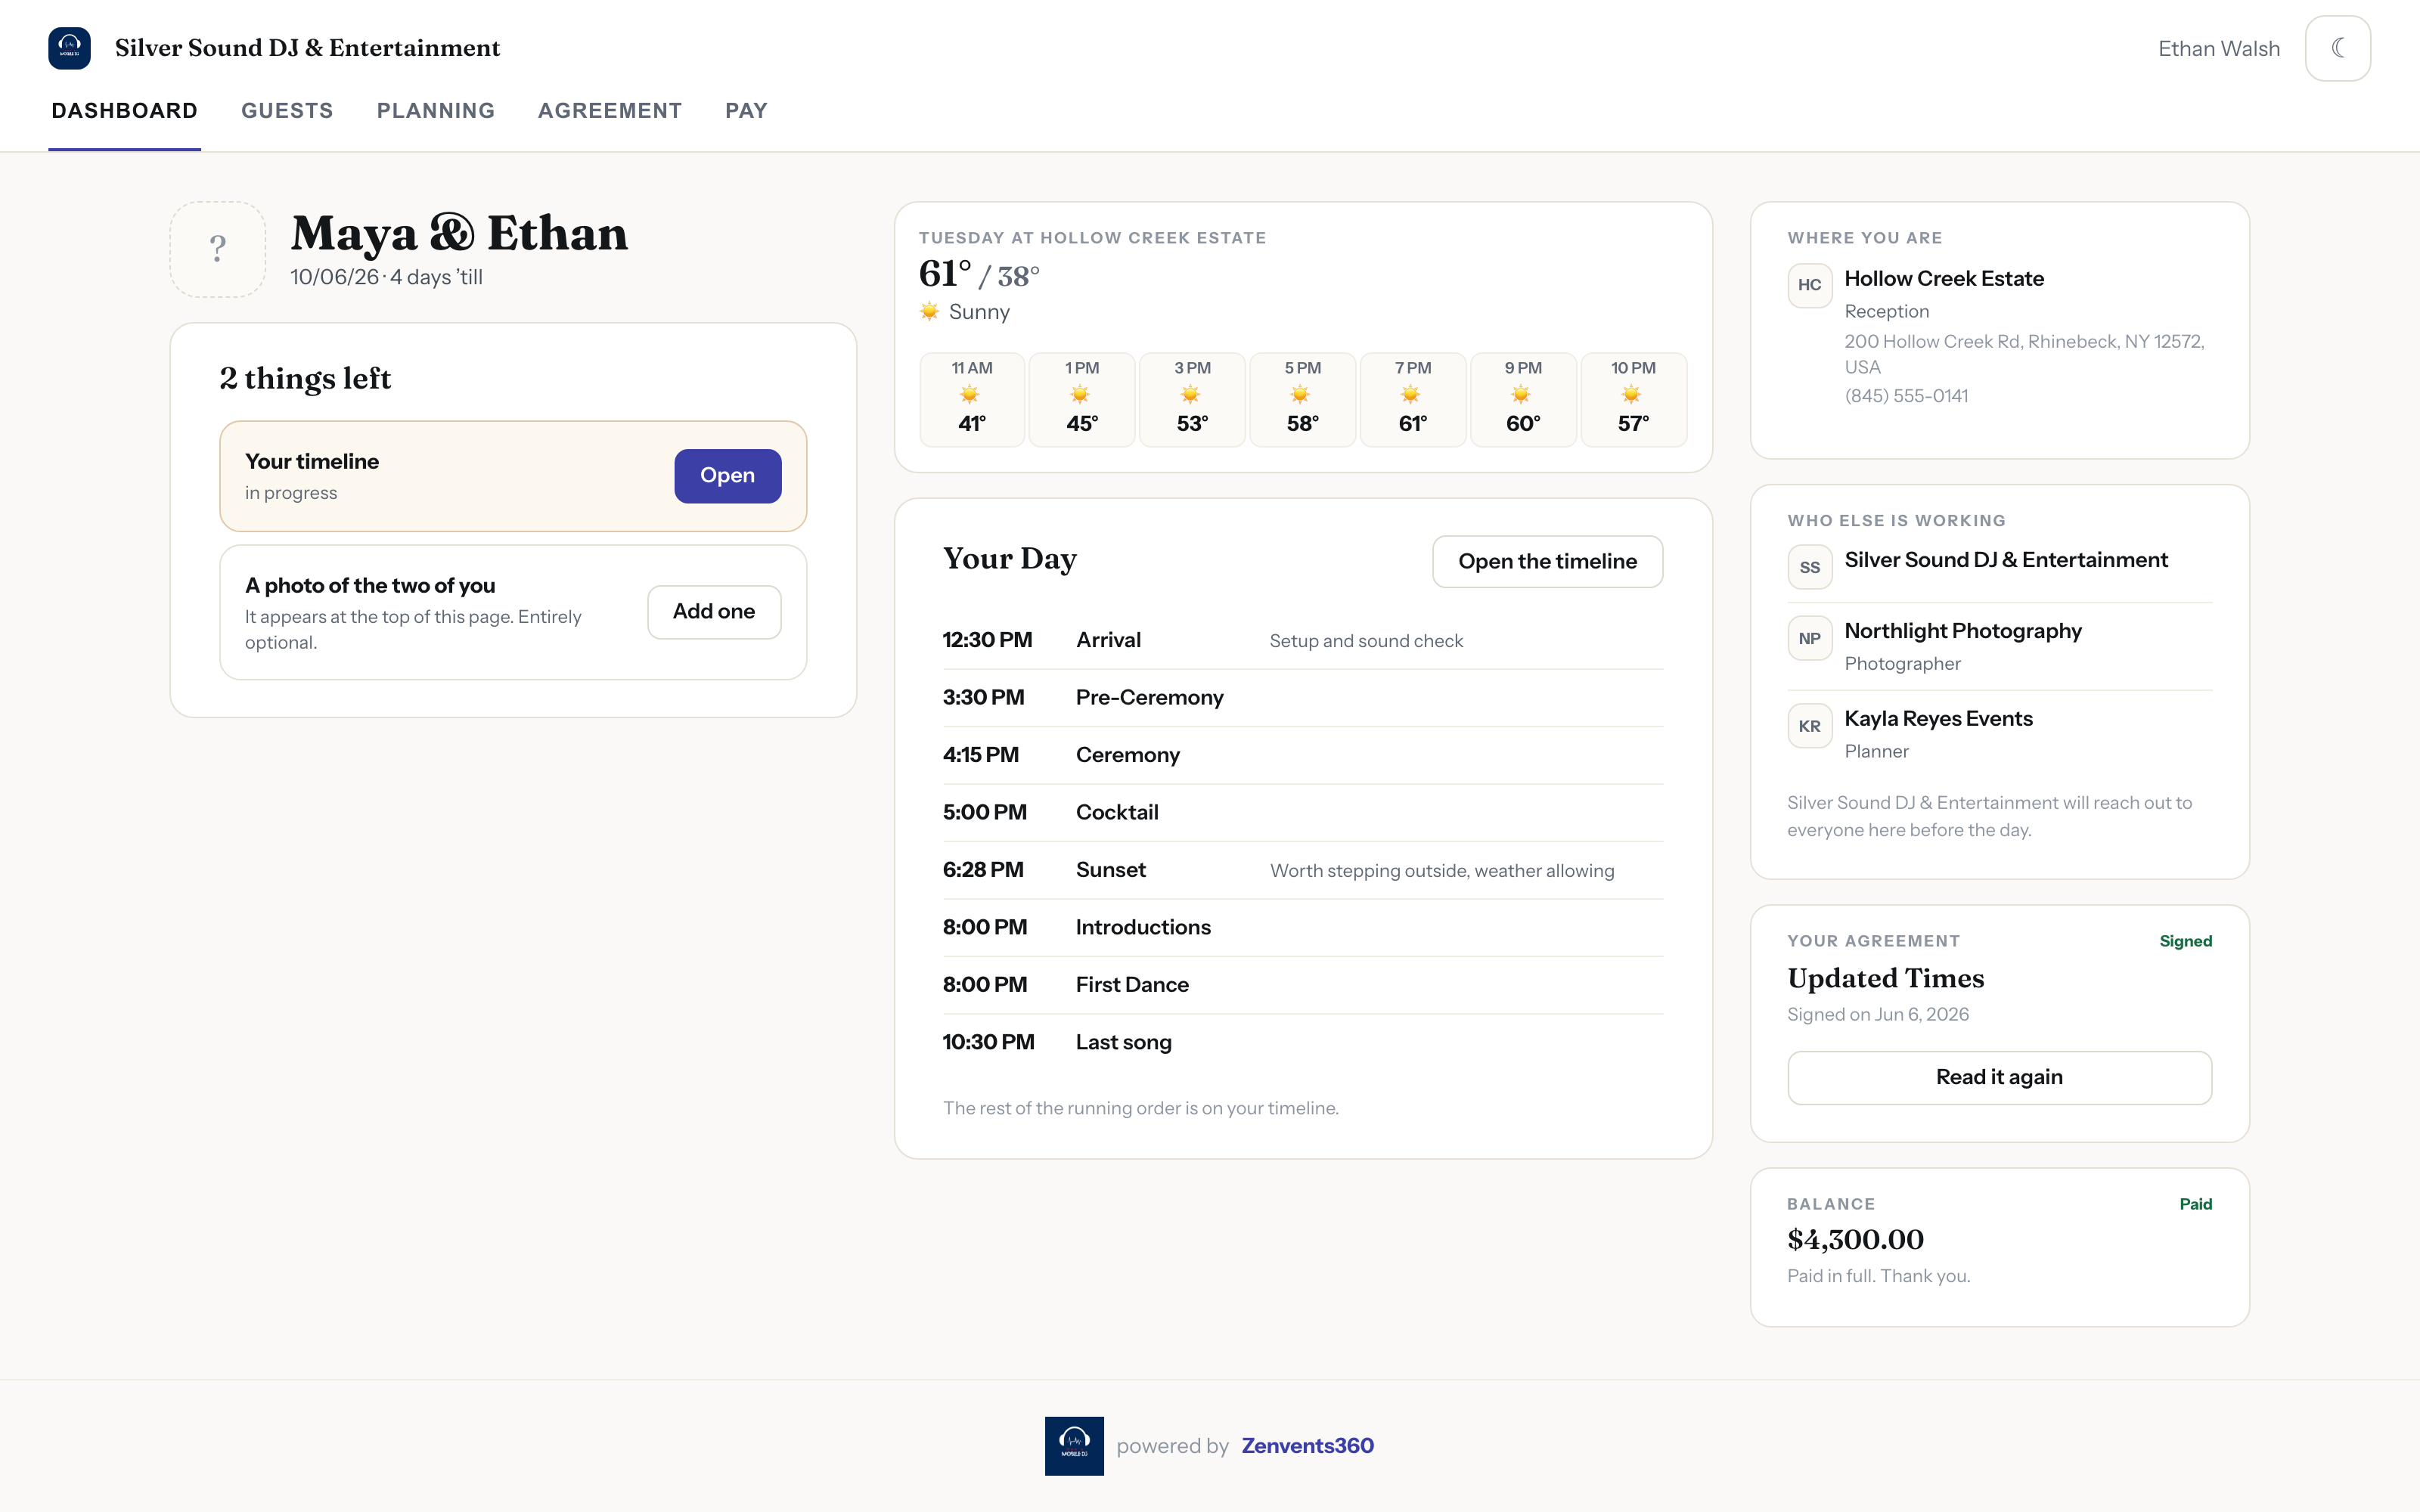The image size is (2420, 1512).
Task: Click Add one to upload a photo
Action: click(x=714, y=612)
